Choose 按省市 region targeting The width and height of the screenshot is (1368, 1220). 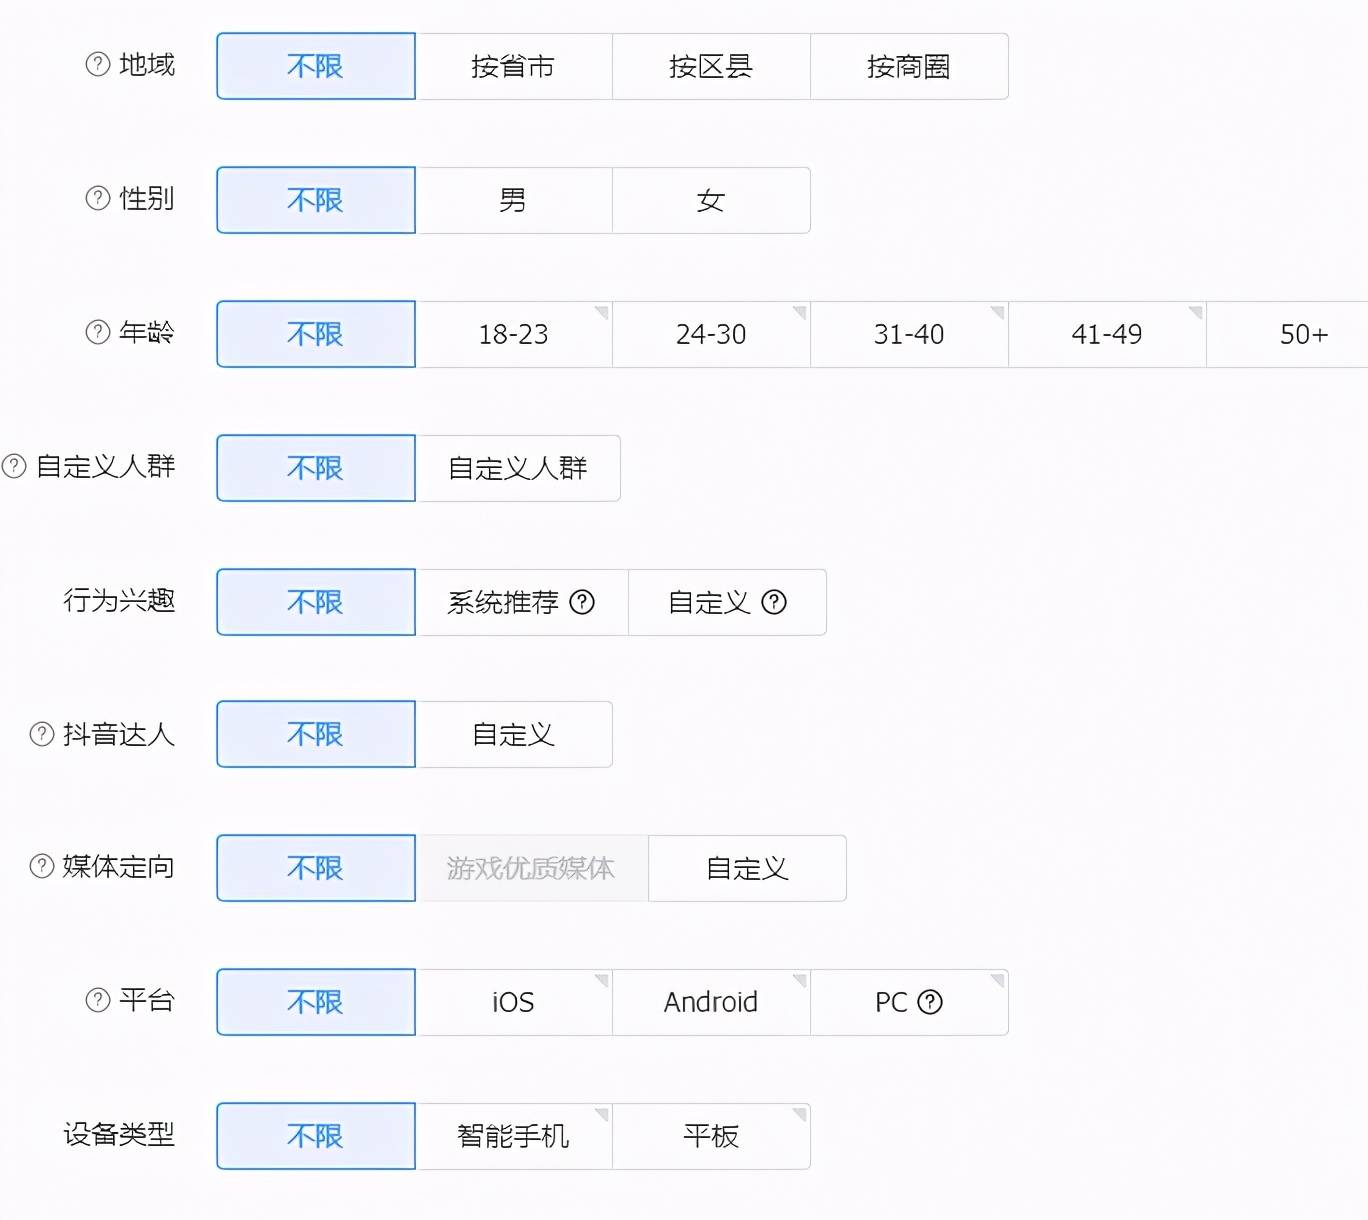tap(514, 66)
